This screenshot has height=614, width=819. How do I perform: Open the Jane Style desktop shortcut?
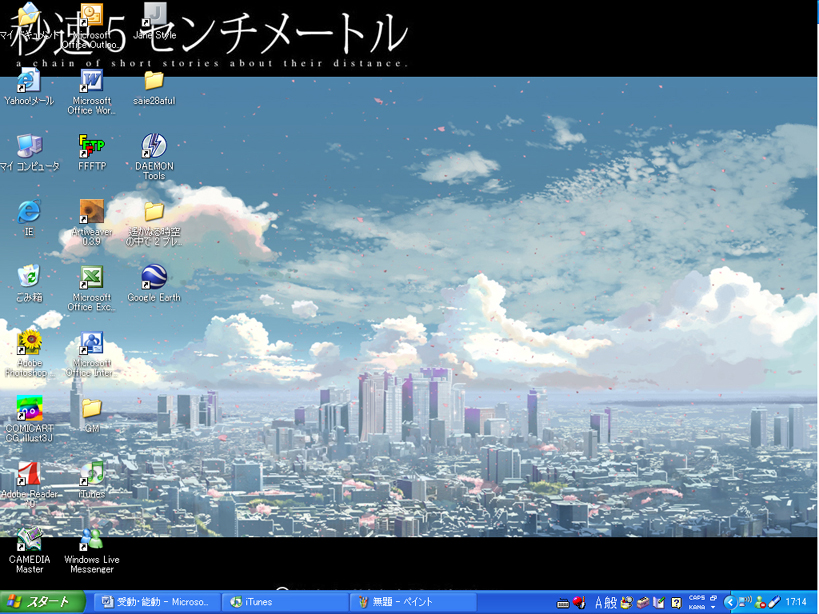pyautogui.click(x=155, y=21)
